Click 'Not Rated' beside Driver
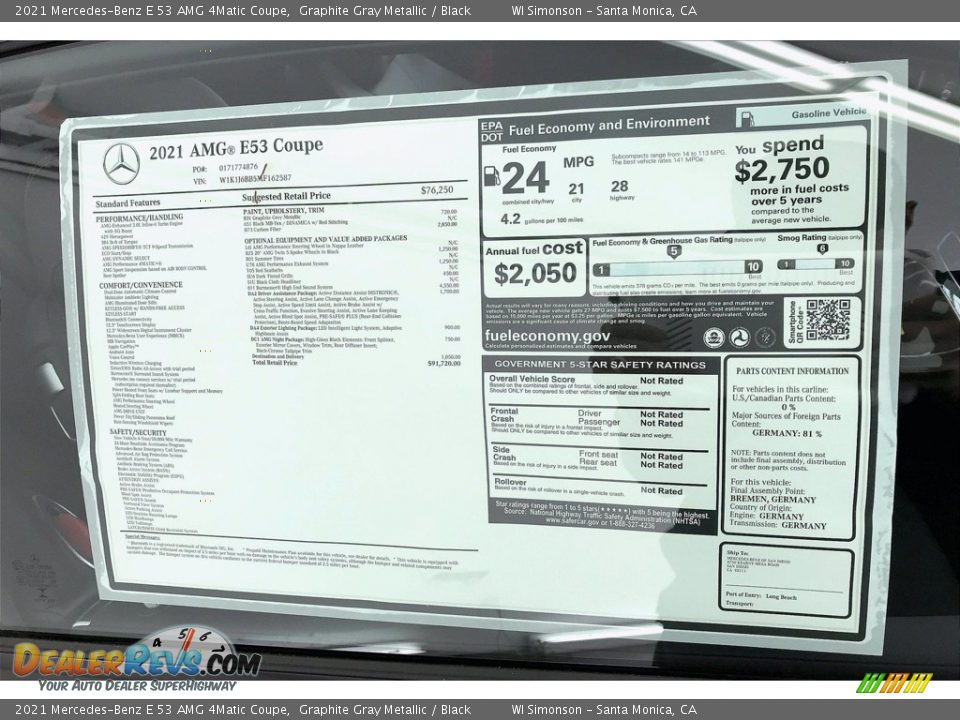960x720 pixels. (661, 414)
